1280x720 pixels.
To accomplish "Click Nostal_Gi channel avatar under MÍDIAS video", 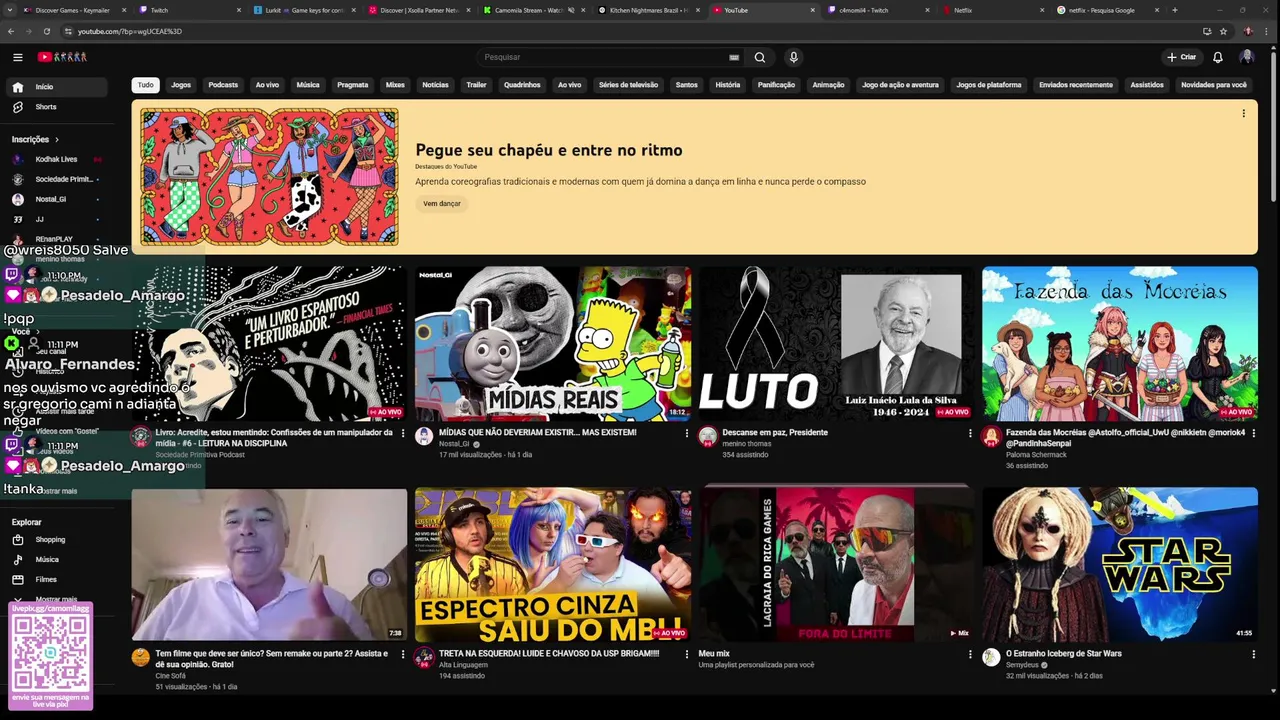I will [x=424, y=436].
